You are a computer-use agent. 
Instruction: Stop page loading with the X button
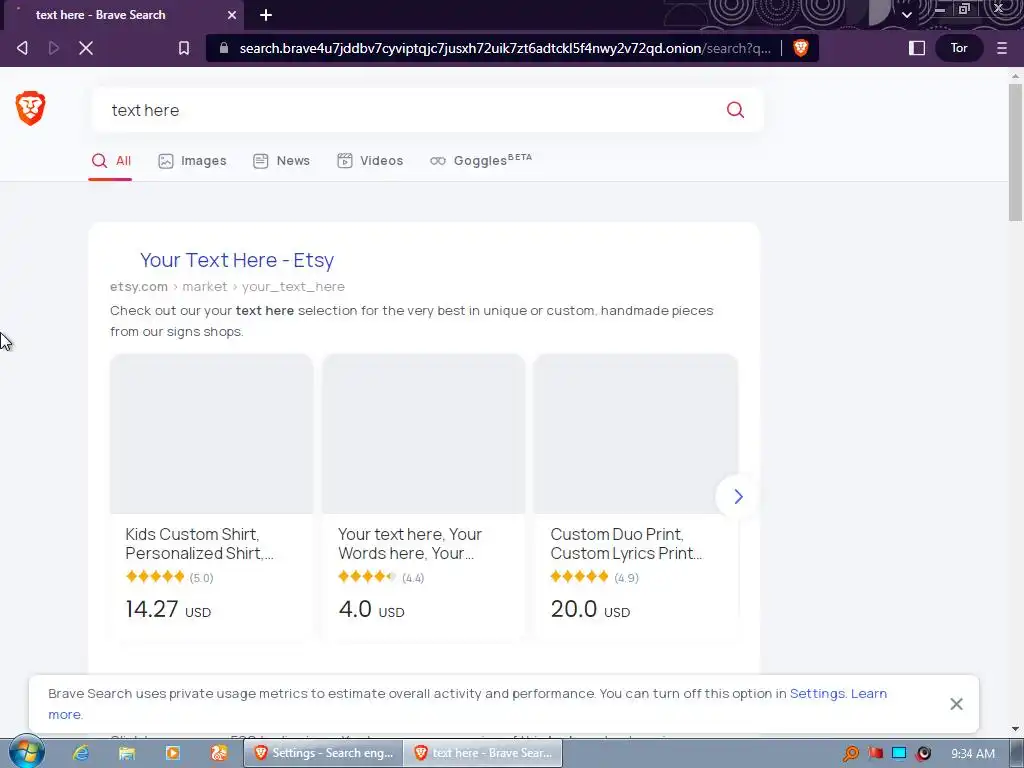click(86, 48)
